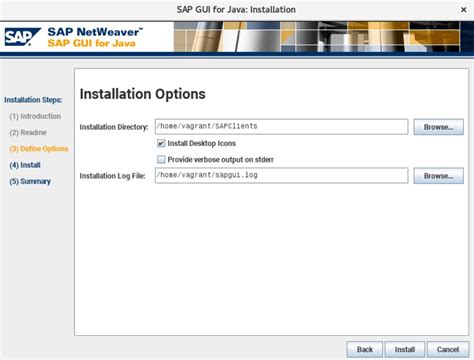Viewport: 474px width, 360px height.
Task: Cancel the installer
Action: click(x=448, y=349)
